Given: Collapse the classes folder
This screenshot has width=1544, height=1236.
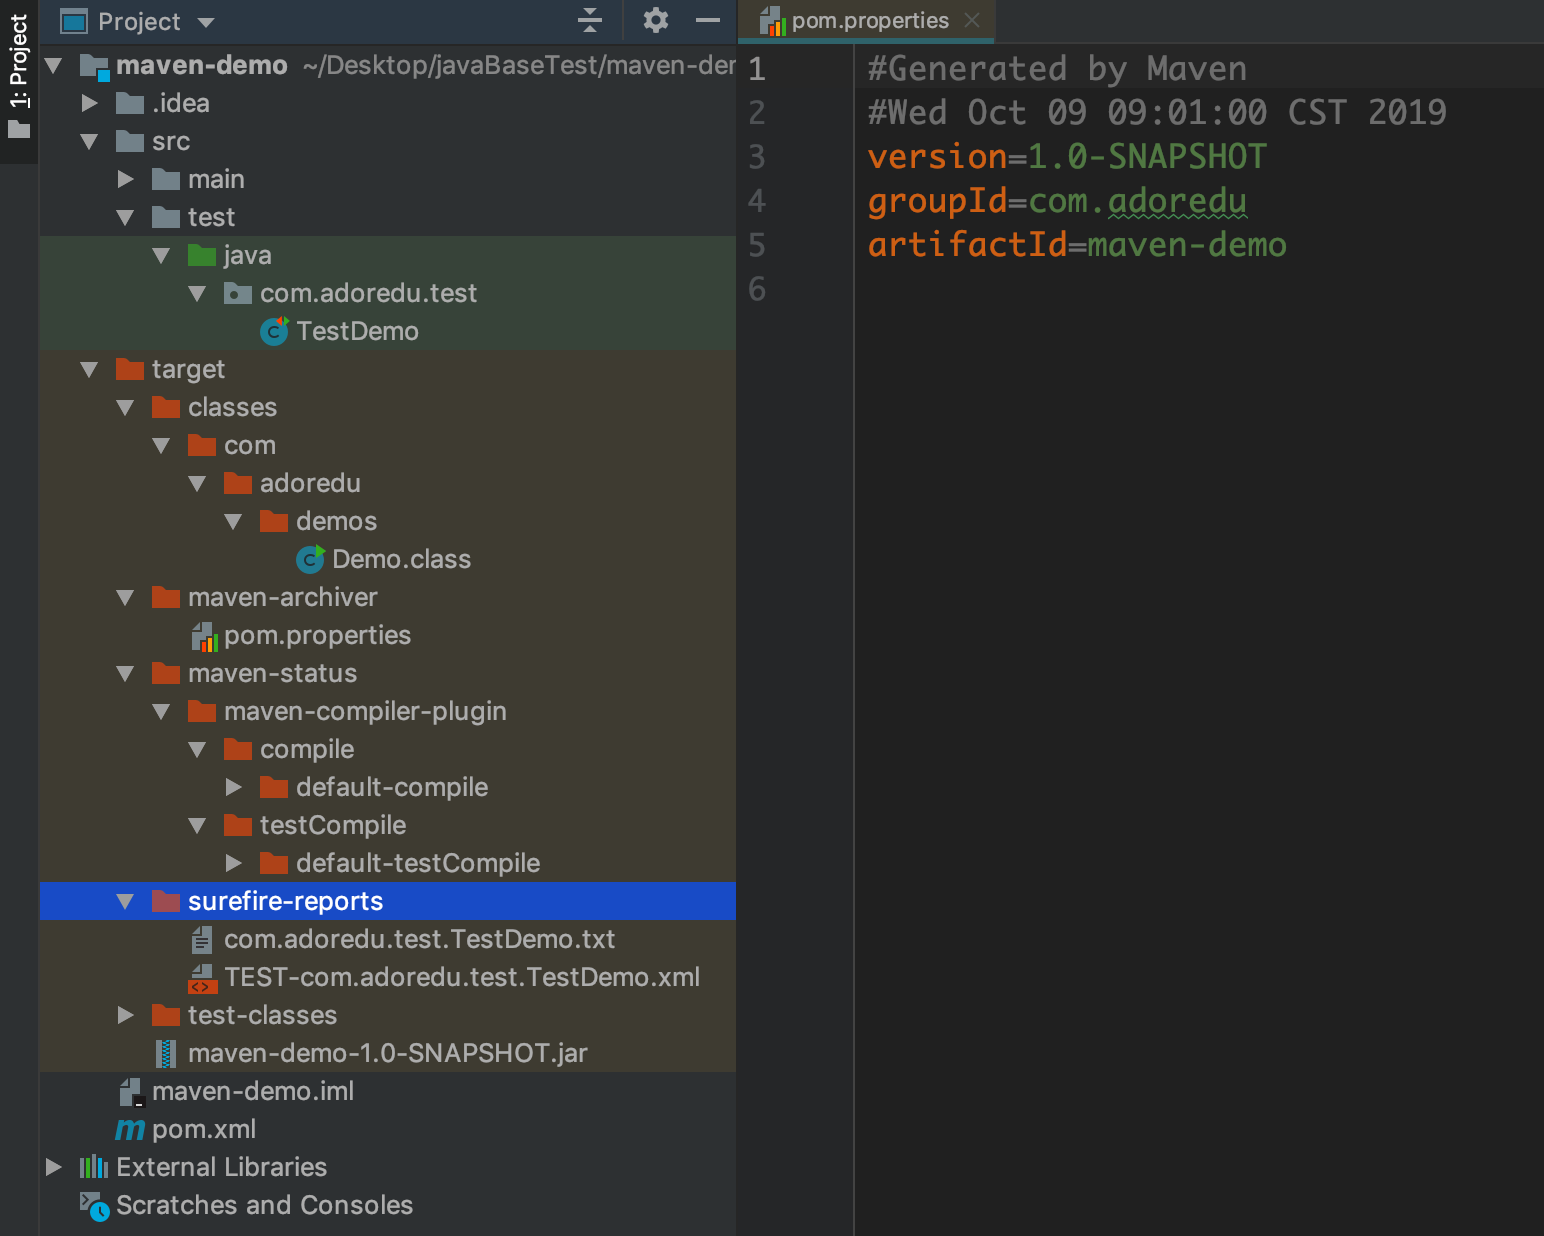Looking at the screenshot, I should (x=125, y=407).
